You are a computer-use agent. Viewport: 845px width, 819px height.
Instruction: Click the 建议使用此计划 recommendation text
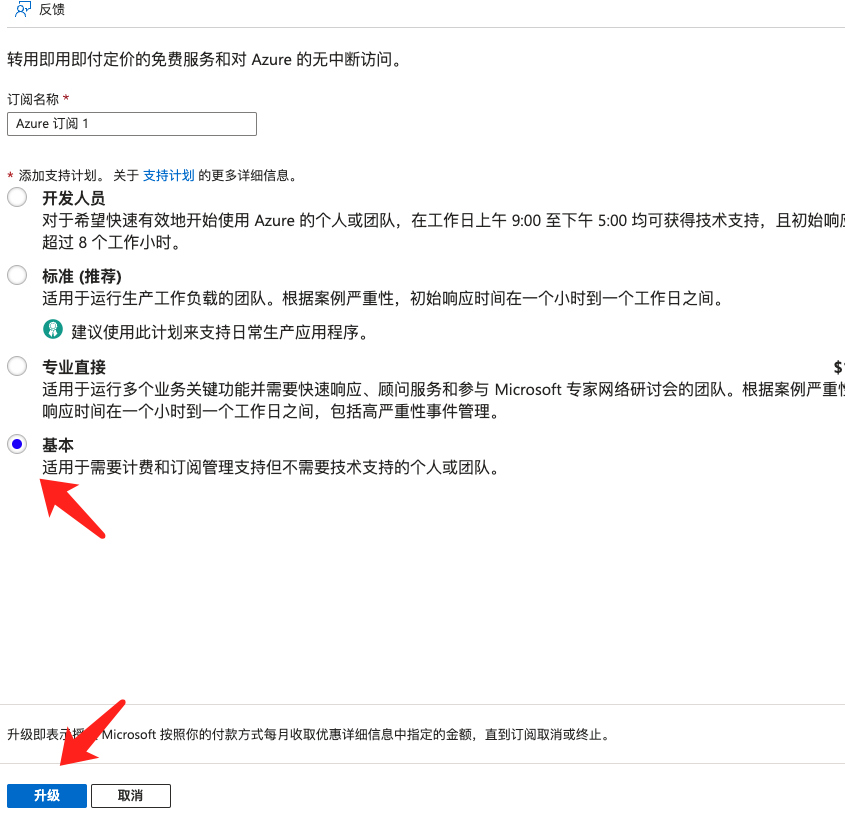click(x=219, y=331)
